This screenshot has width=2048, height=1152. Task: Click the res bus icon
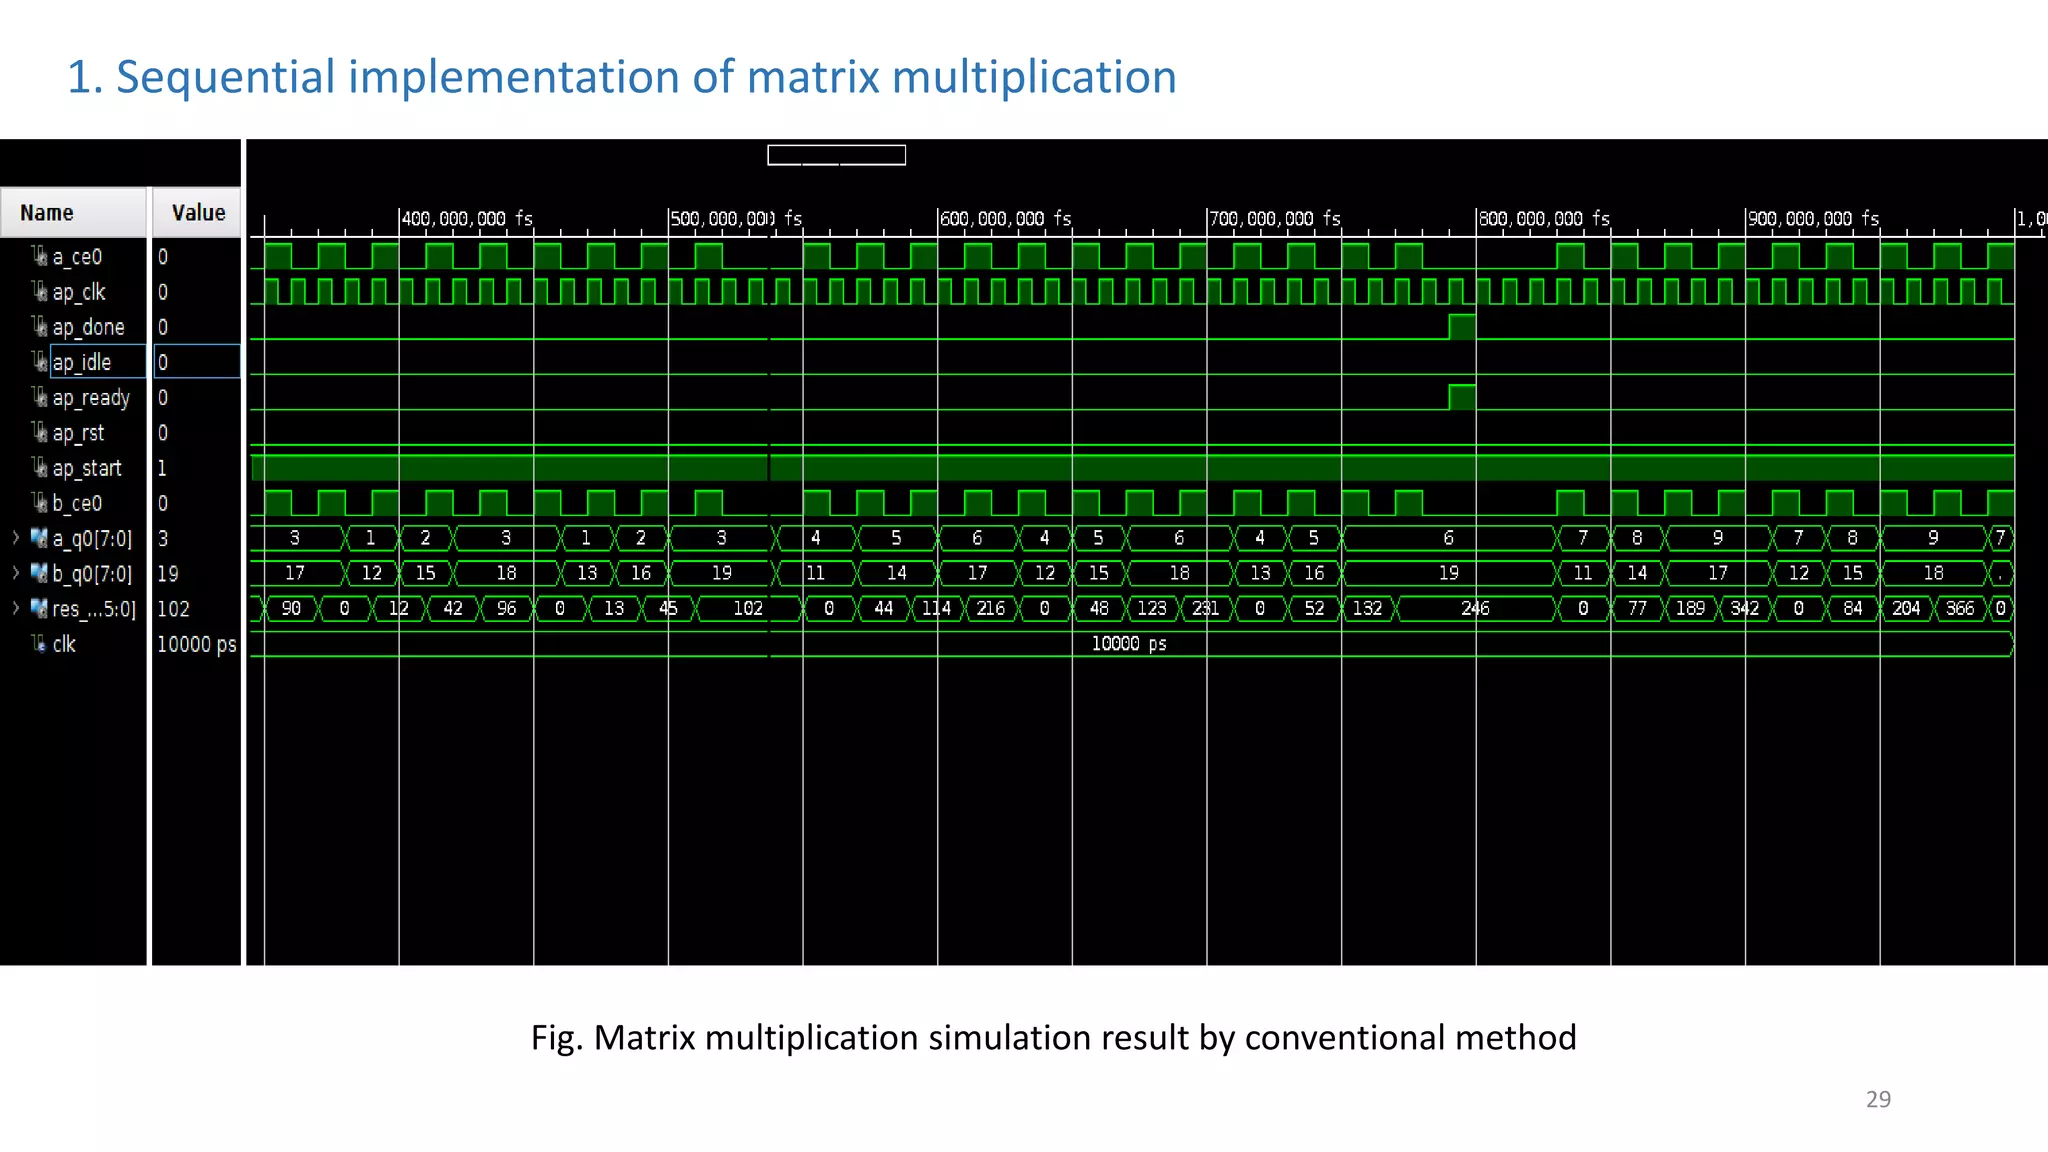(39, 608)
